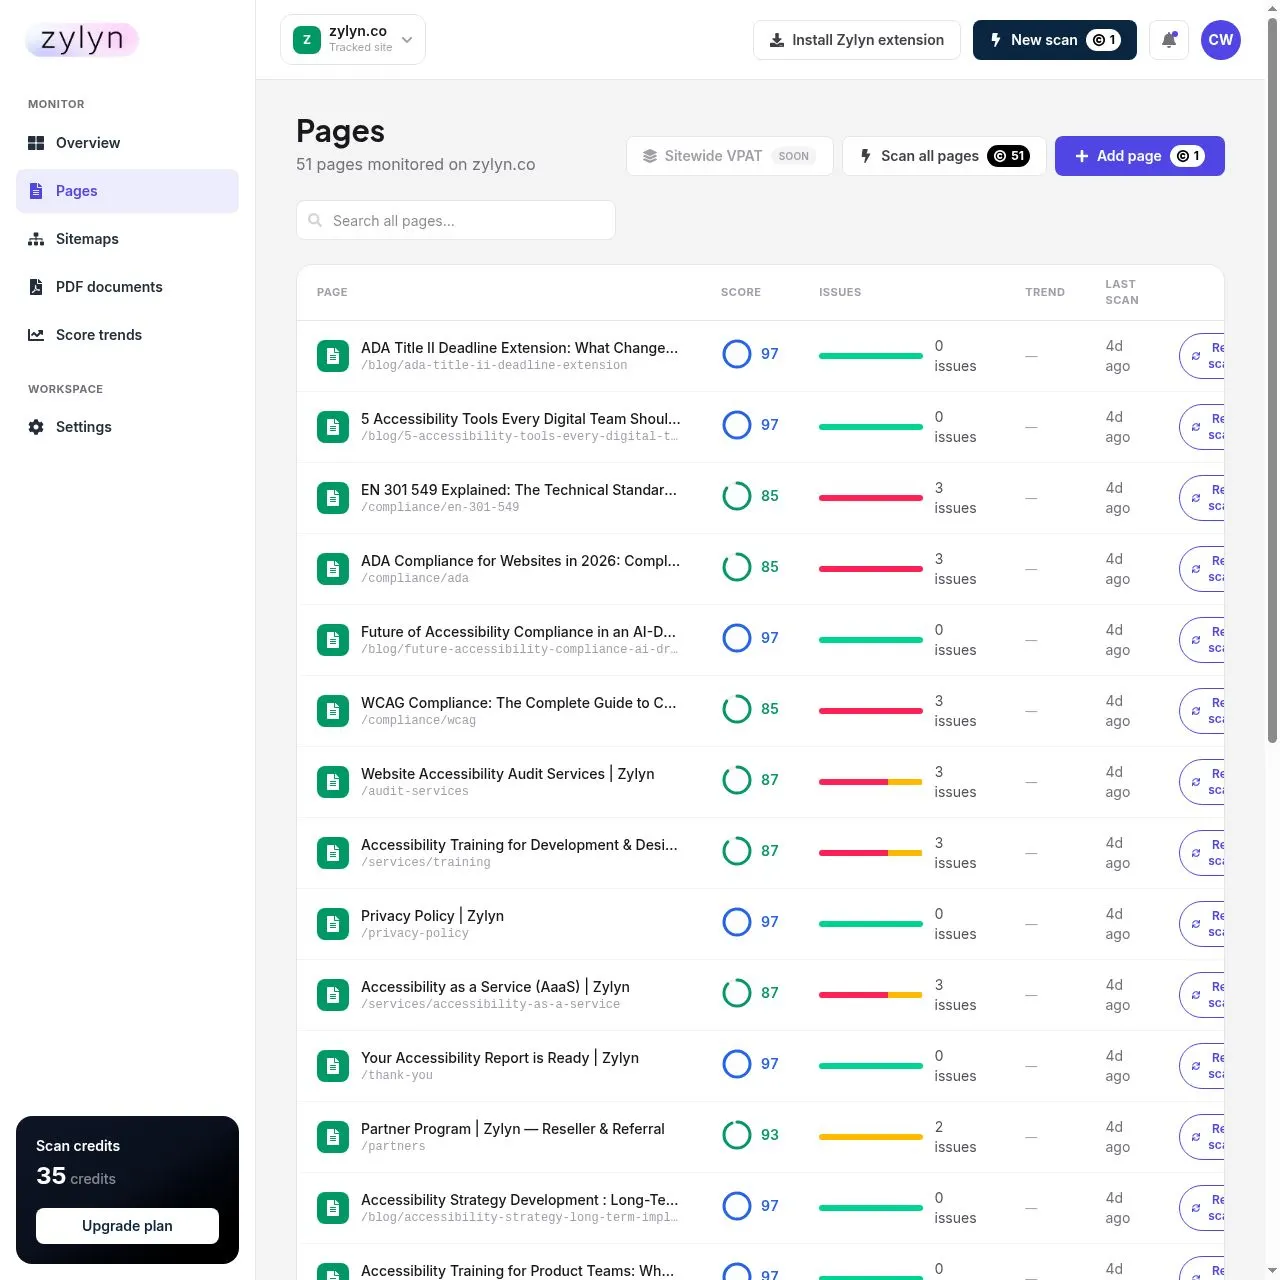The width and height of the screenshot is (1280, 1280).
Task: Click page icon for 5 Accessibility Tools row
Action: click(x=333, y=427)
